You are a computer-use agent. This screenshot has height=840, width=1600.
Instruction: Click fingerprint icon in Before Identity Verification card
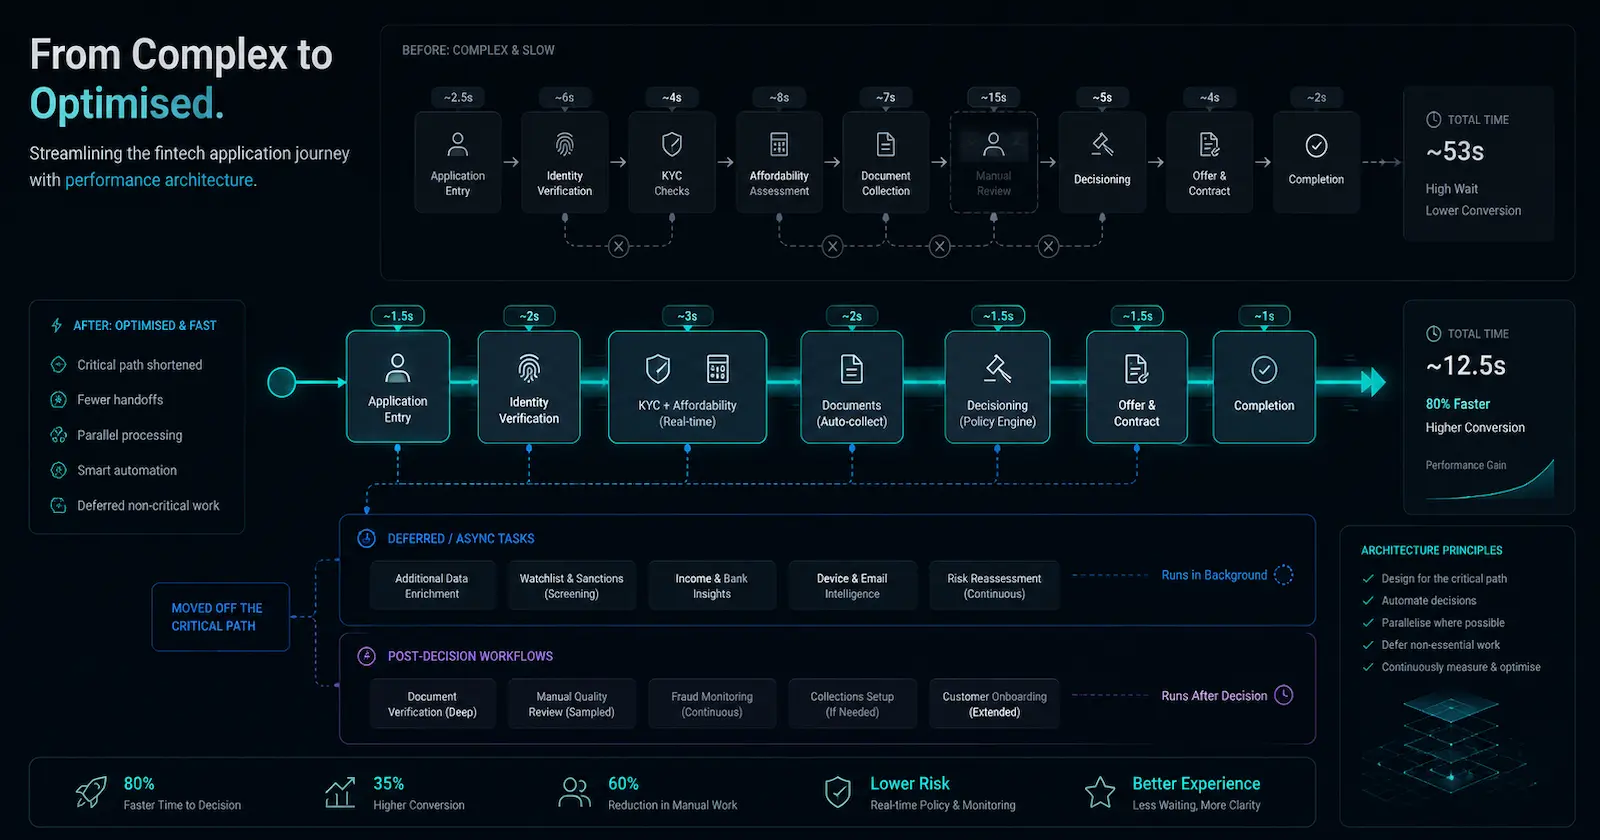pyautogui.click(x=564, y=145)
